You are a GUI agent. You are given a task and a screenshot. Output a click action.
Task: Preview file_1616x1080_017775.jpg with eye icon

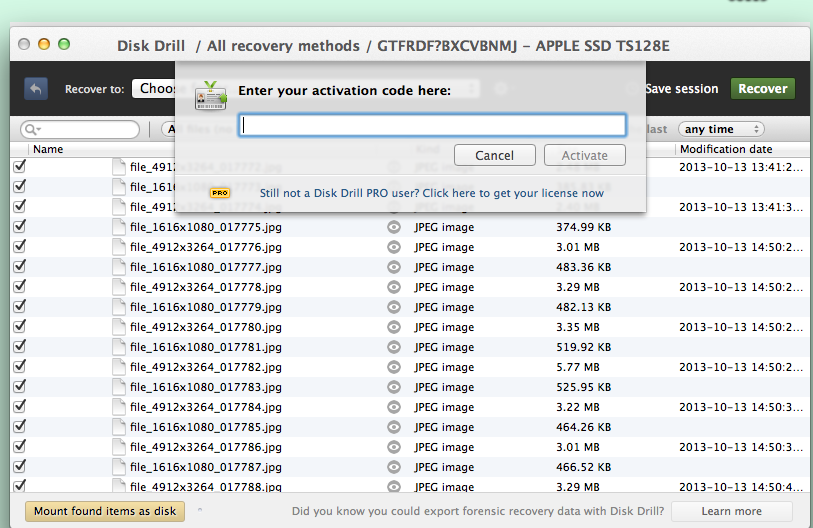point(394,227)
